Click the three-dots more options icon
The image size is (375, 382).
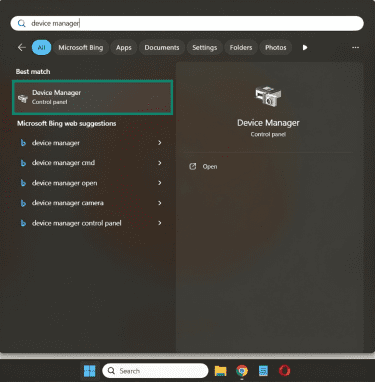[355, 47]
